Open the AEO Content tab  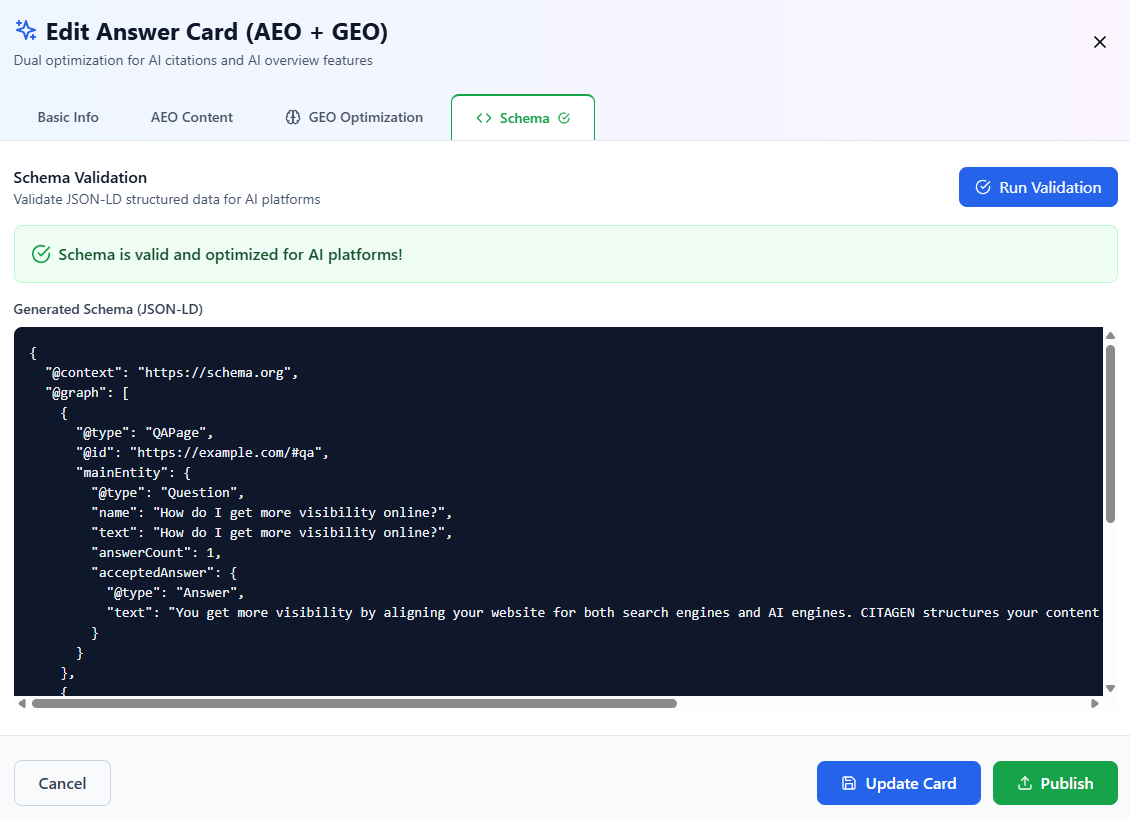pyautogui.click(x=191, y=117)
